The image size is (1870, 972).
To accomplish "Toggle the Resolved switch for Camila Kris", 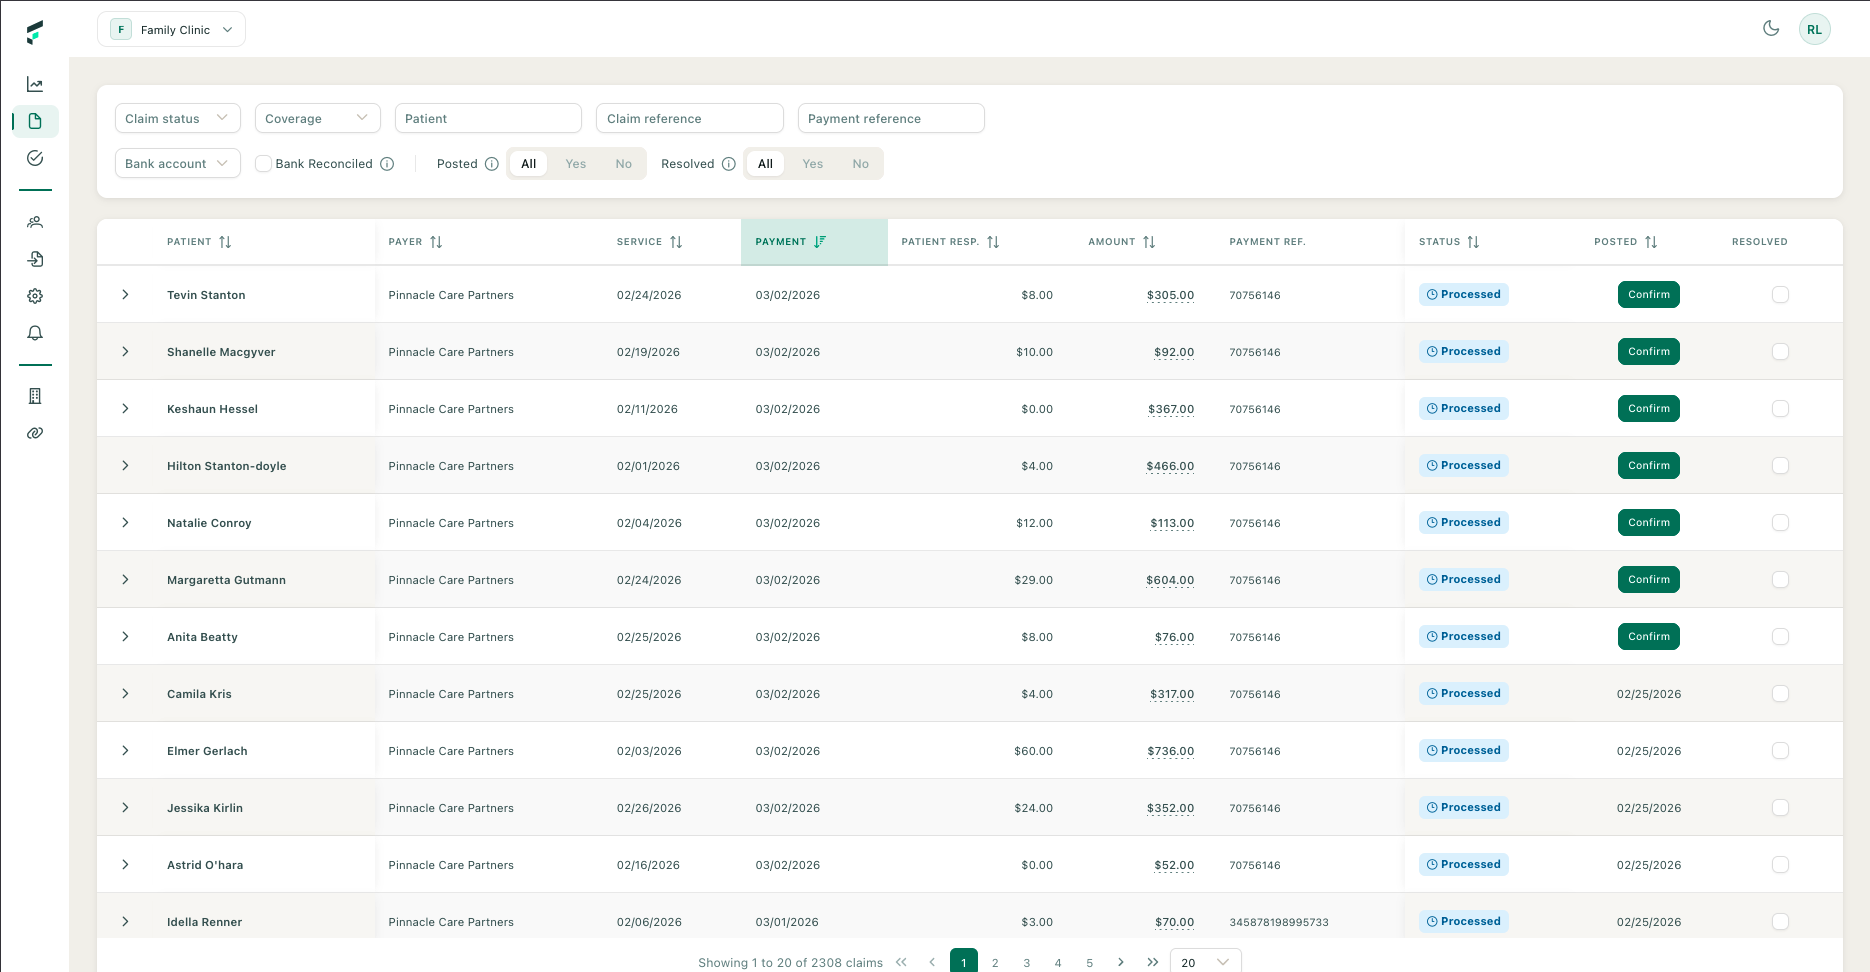I will [x=1780, y=693].
